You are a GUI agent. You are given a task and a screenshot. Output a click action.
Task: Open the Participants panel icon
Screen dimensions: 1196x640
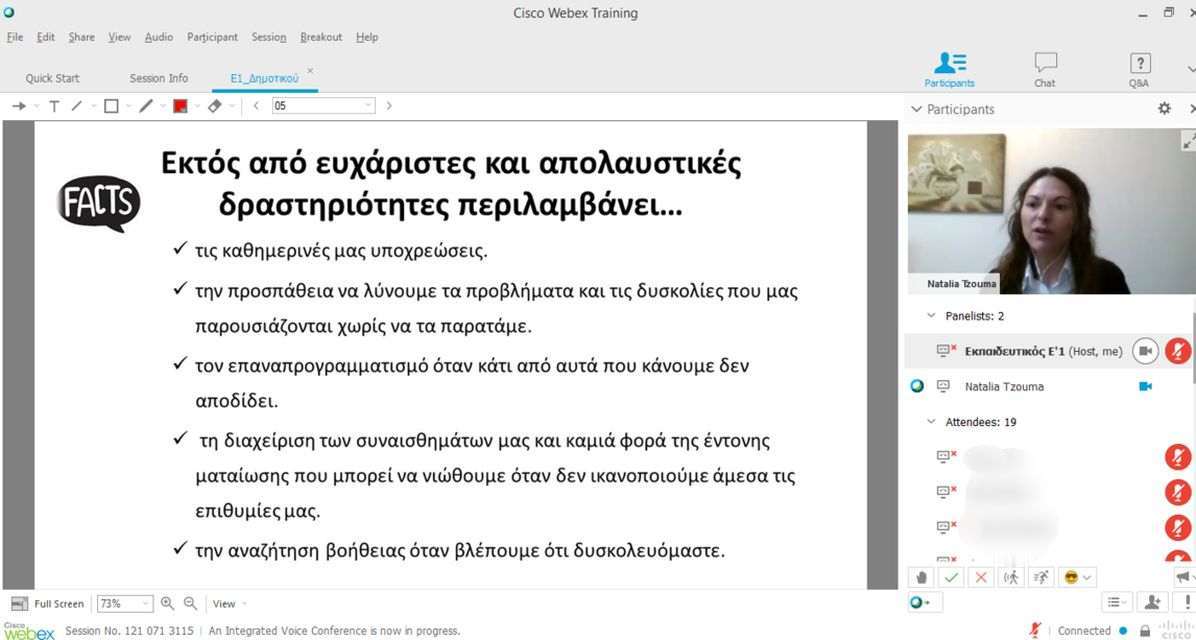tap(950, 69)
